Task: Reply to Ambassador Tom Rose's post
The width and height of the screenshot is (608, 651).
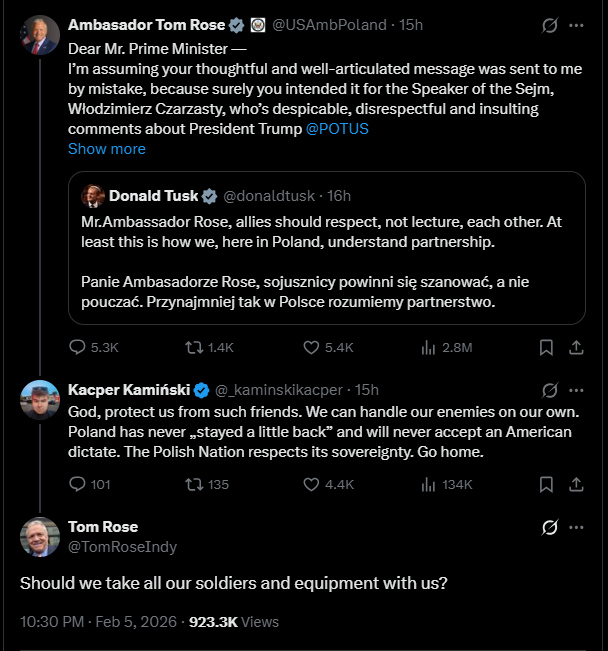Action: click(78, 347)
